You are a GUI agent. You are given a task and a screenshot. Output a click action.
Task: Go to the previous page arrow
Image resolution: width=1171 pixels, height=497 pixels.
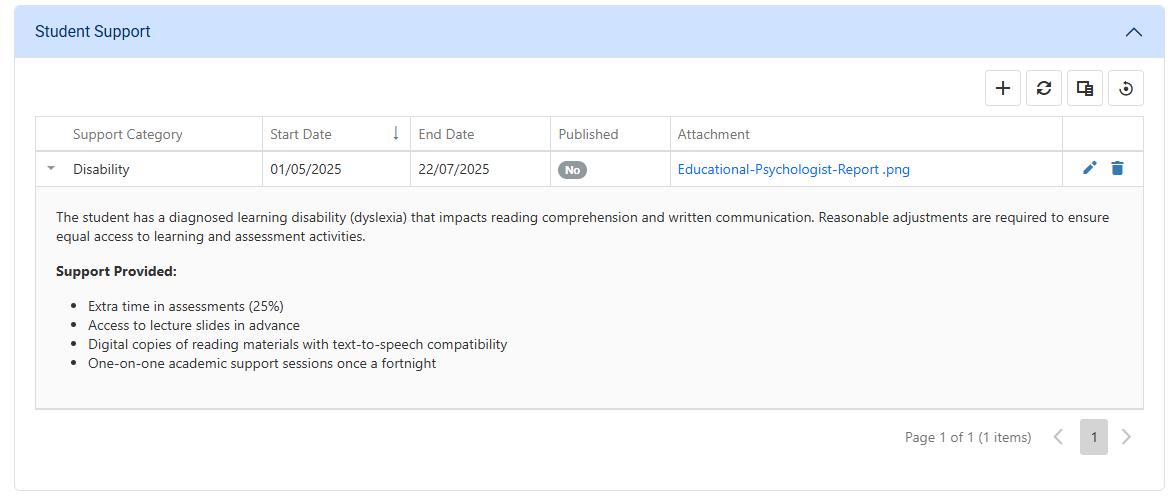coord(1058,437)
